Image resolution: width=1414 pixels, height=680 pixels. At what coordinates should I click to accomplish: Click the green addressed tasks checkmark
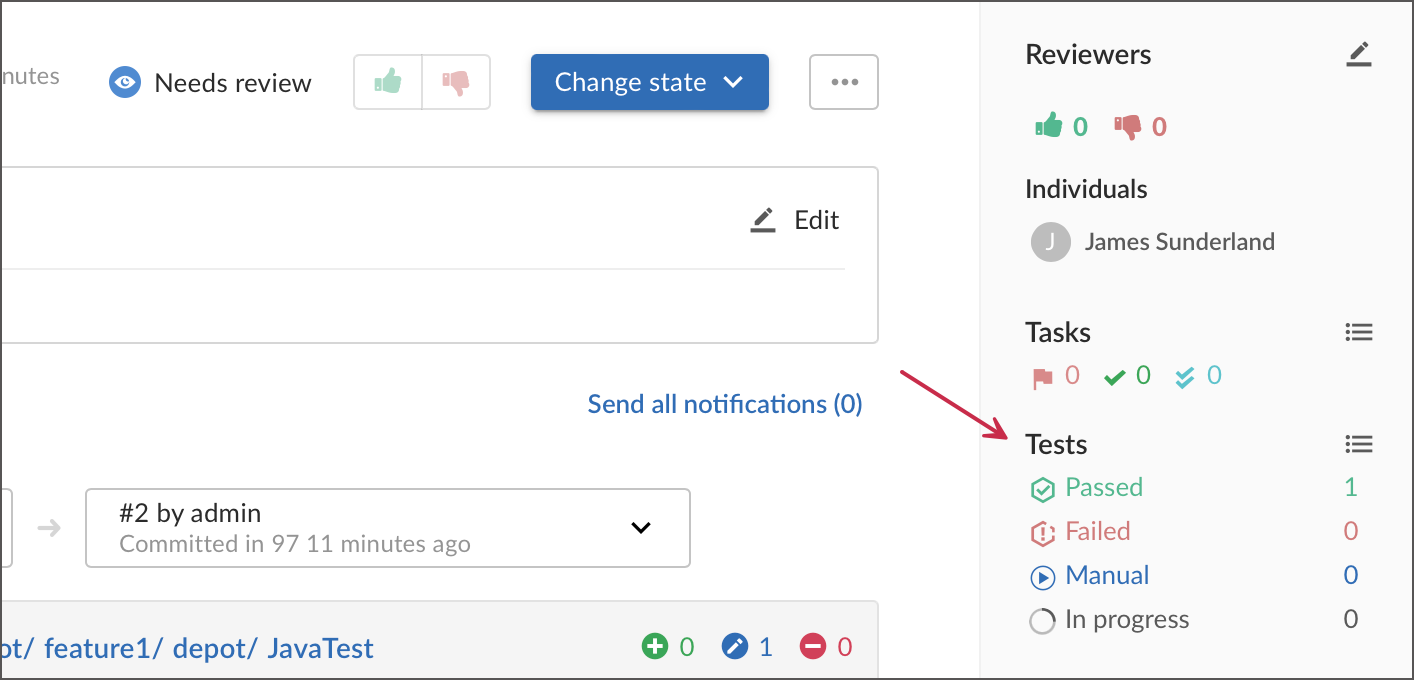point(1114,377)
